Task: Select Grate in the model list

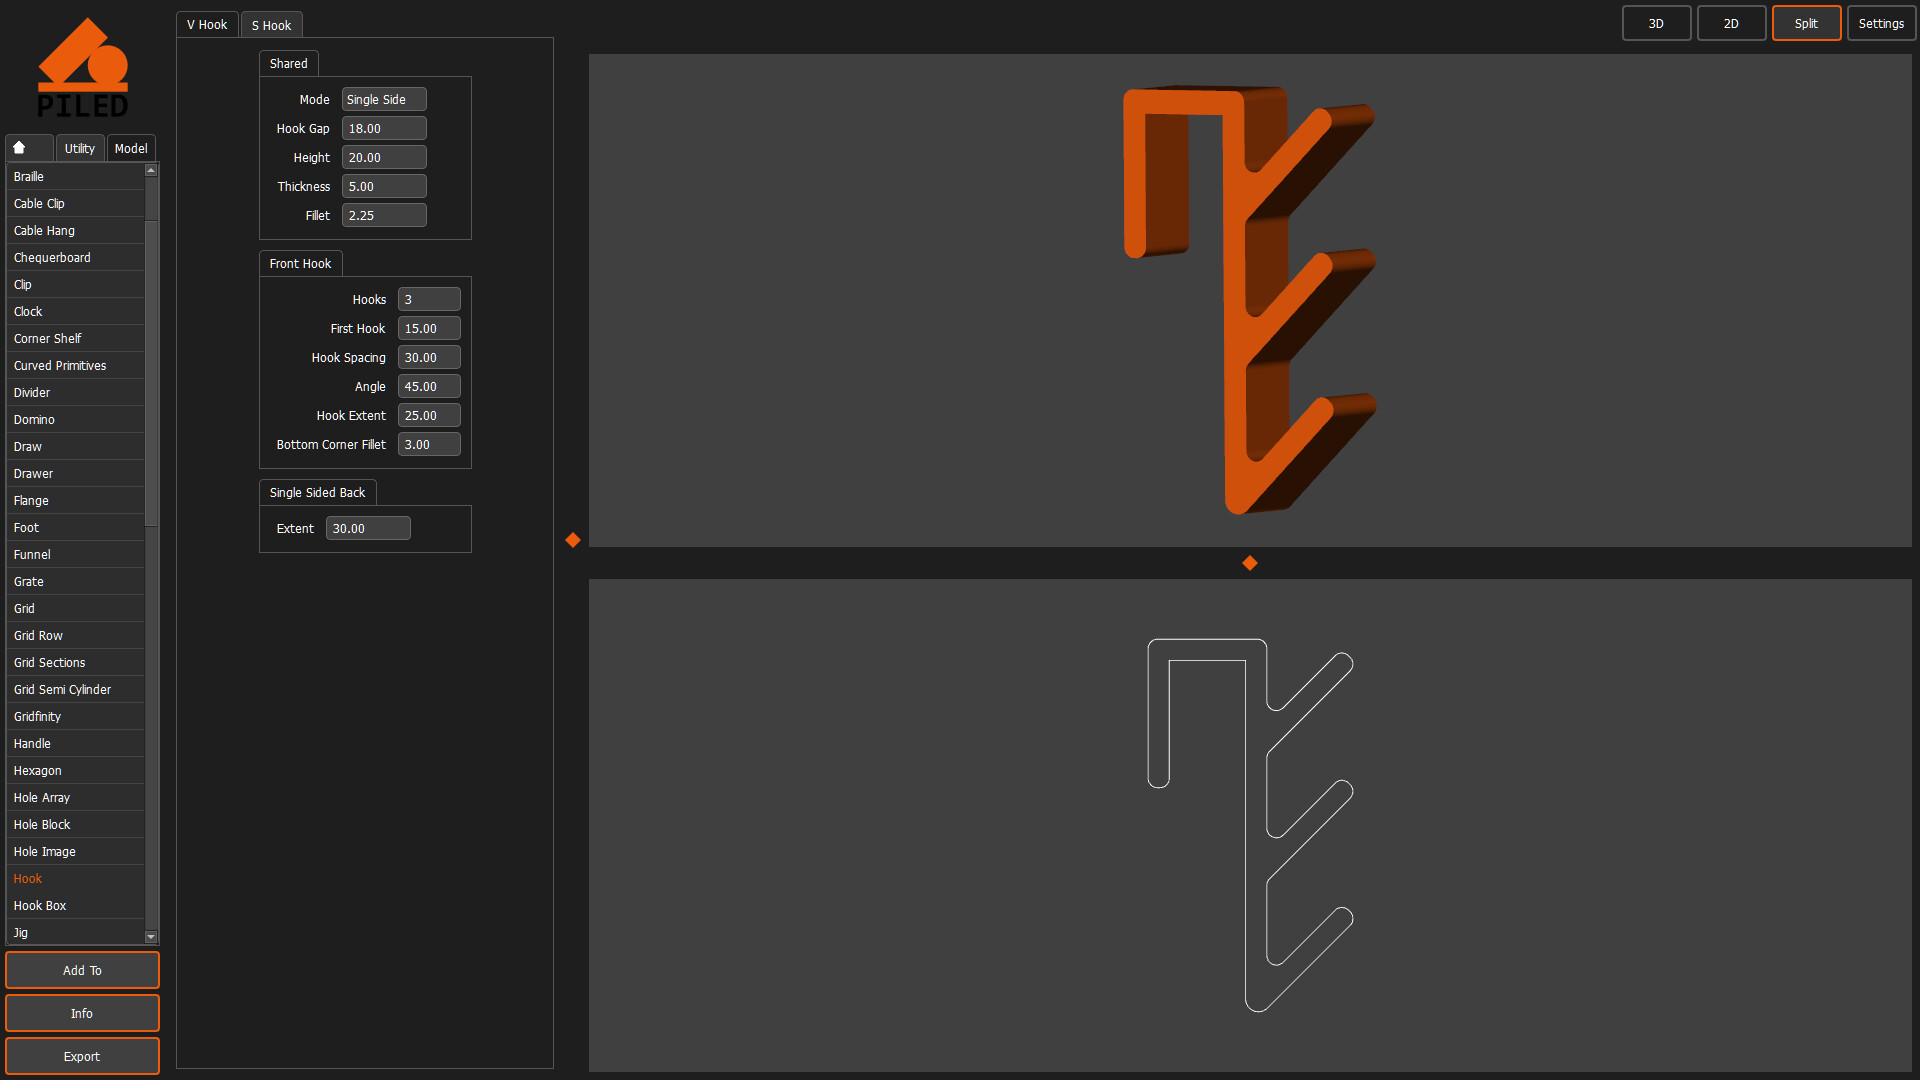Action: tap(75, 582)
